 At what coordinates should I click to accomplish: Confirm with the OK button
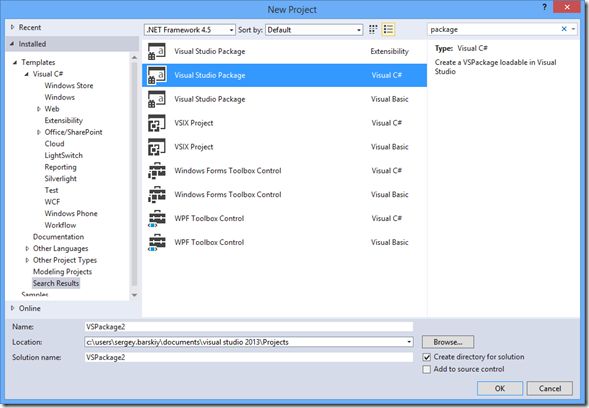click(500, 388)
